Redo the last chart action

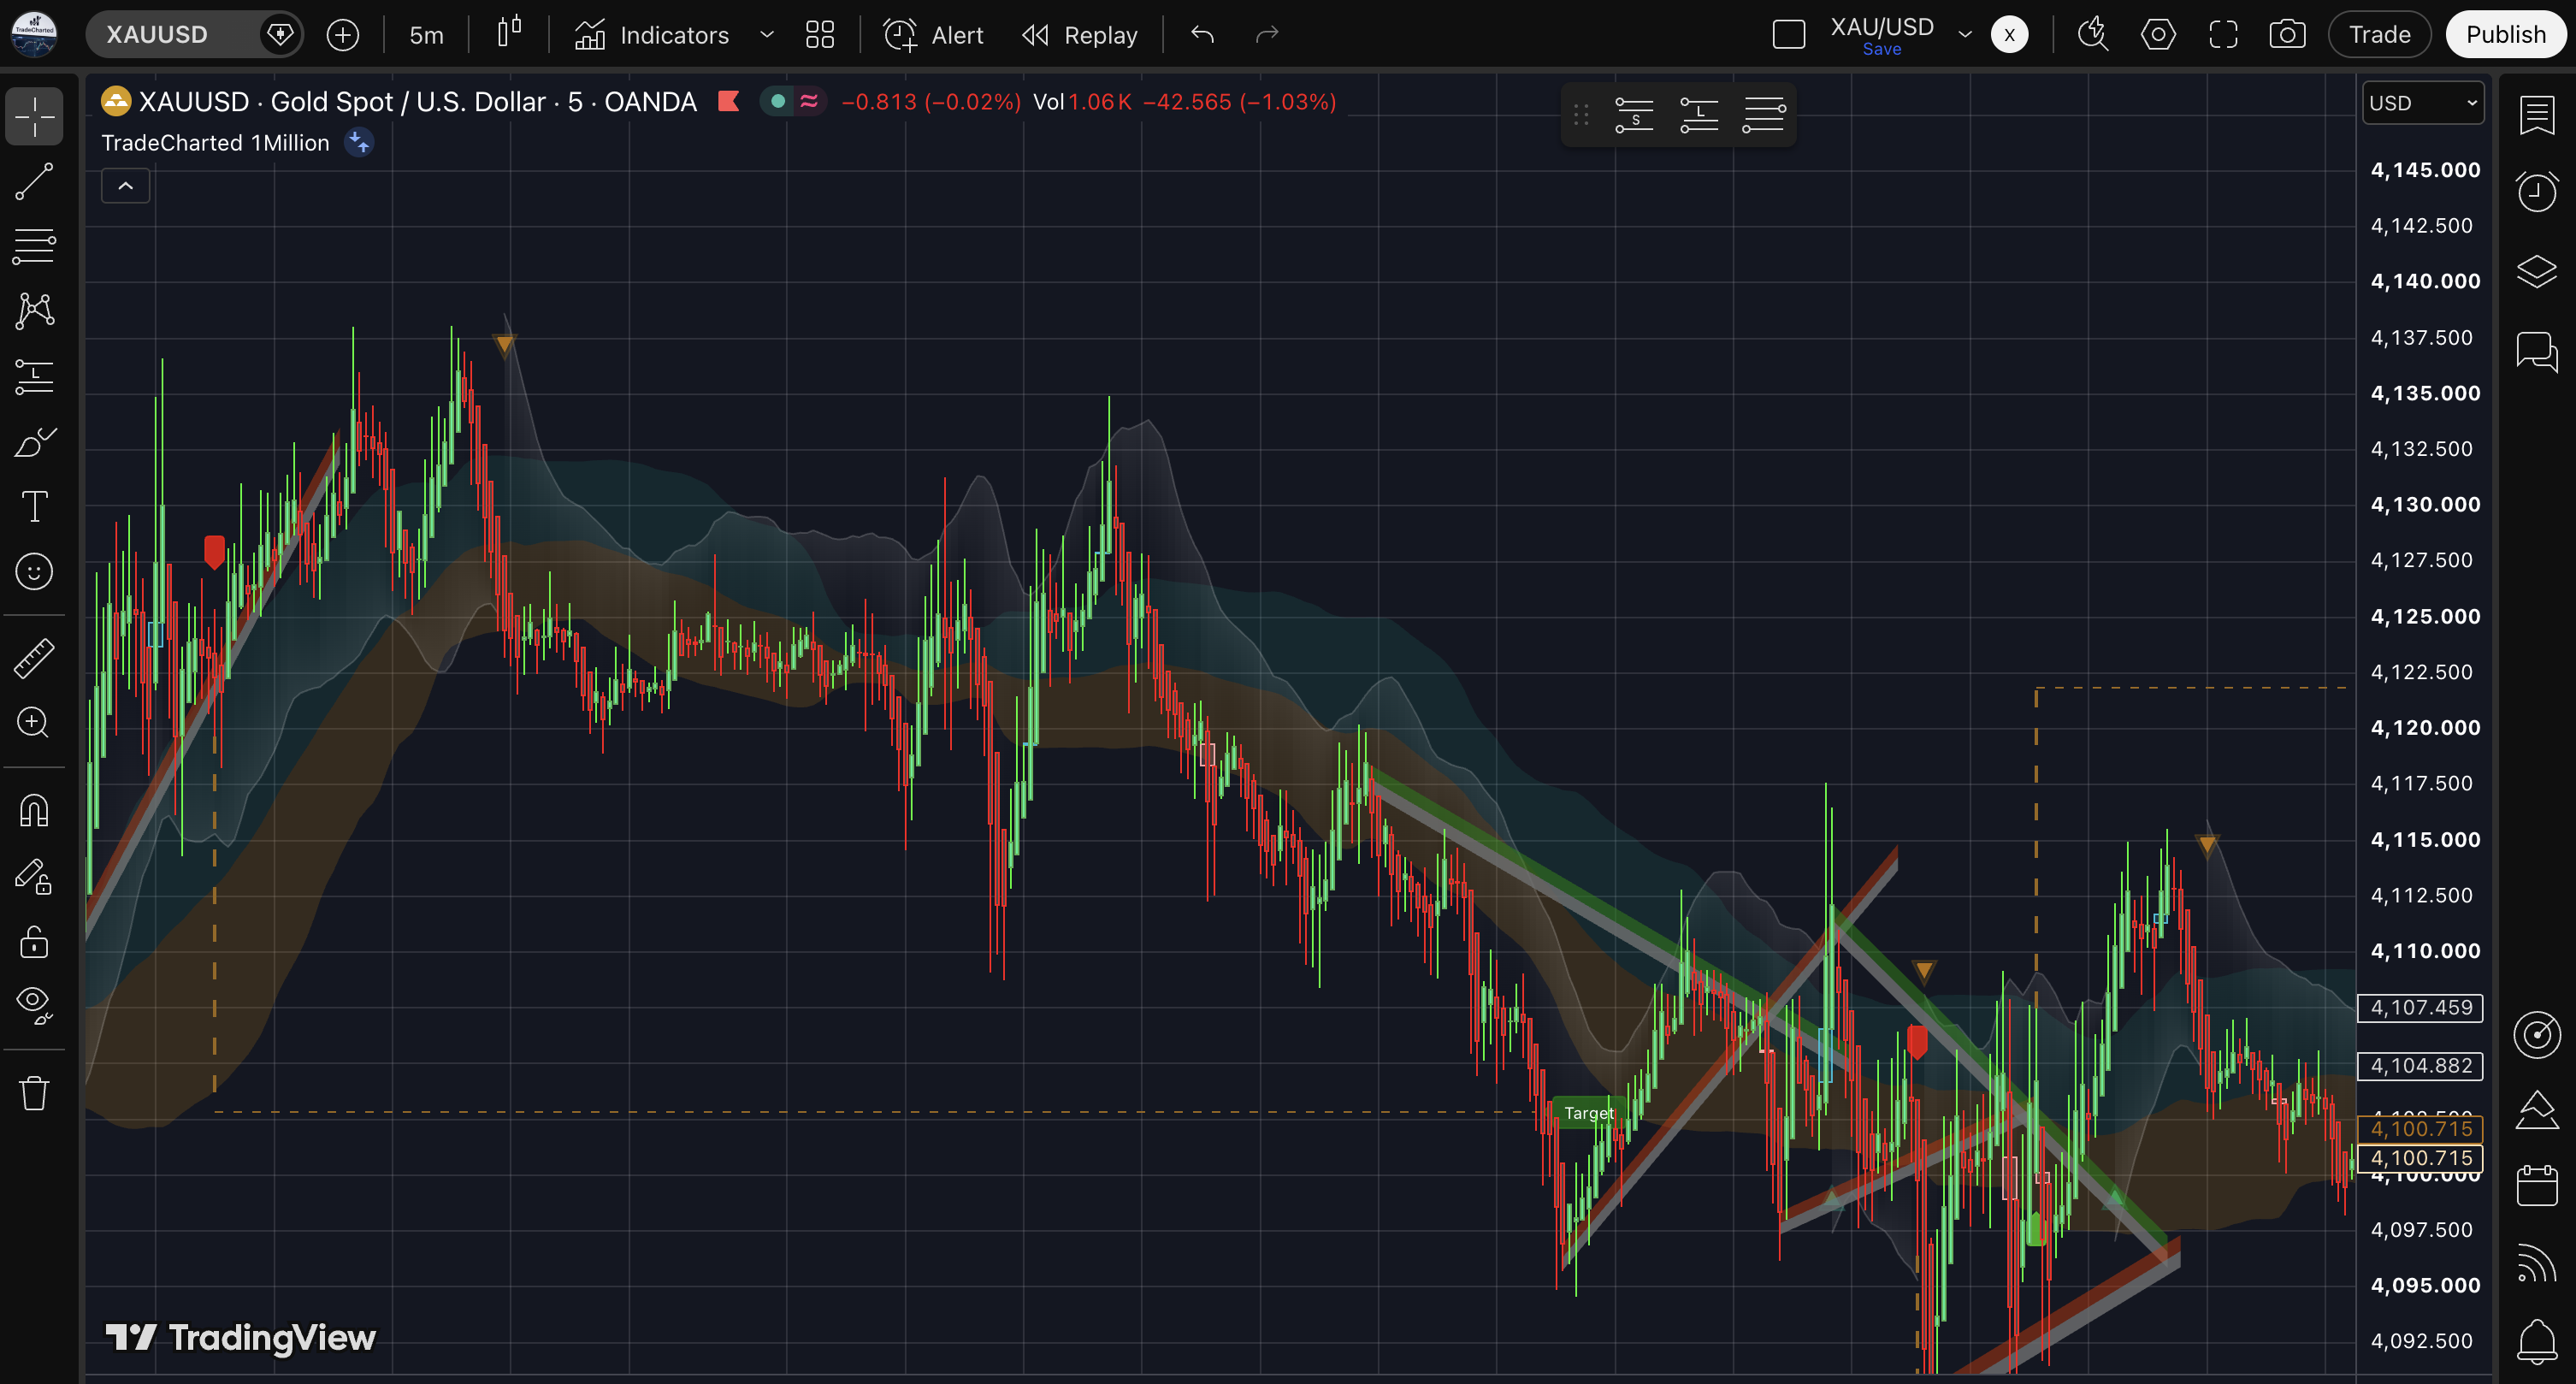(1266, 35)
